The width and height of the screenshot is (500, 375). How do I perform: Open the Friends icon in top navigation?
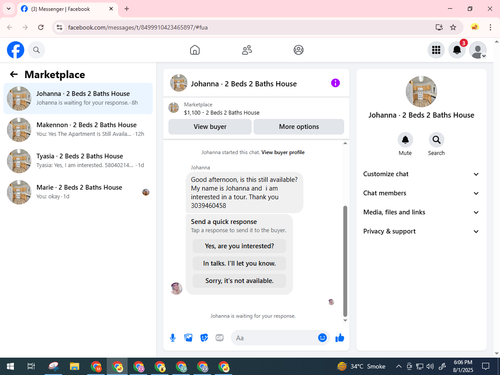247,50
